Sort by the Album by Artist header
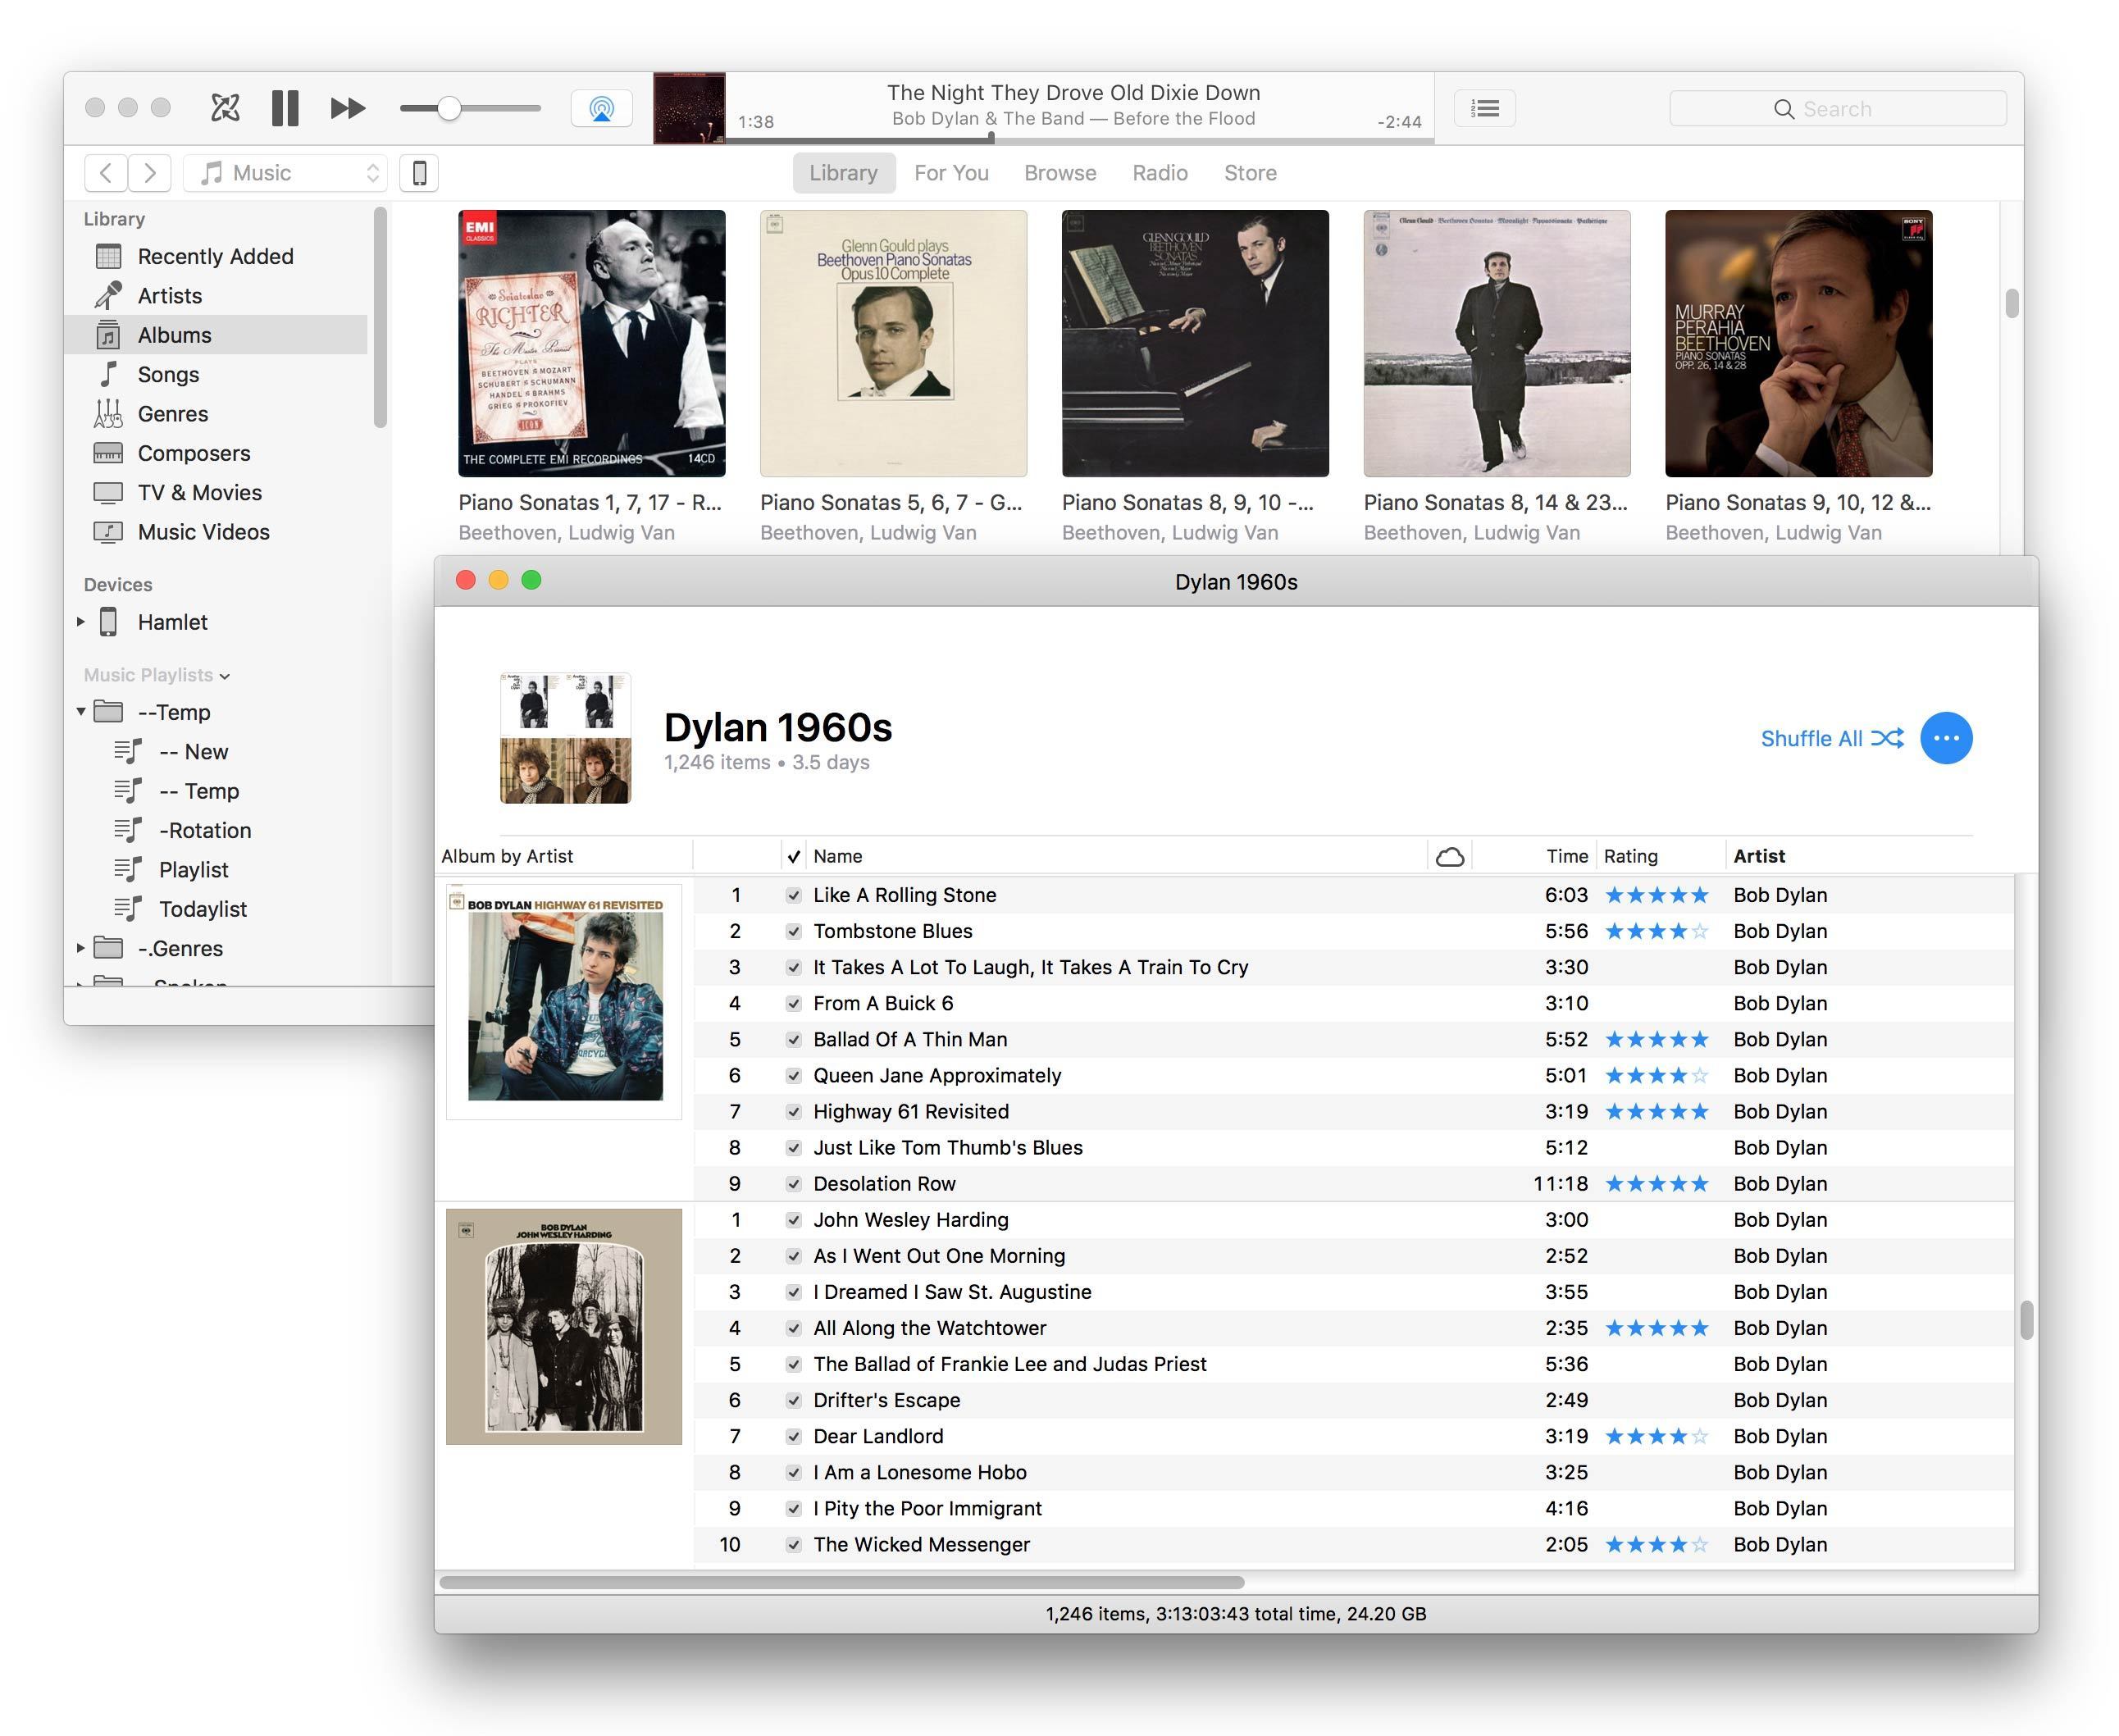2119x1736 pixels. coord(507,856)
